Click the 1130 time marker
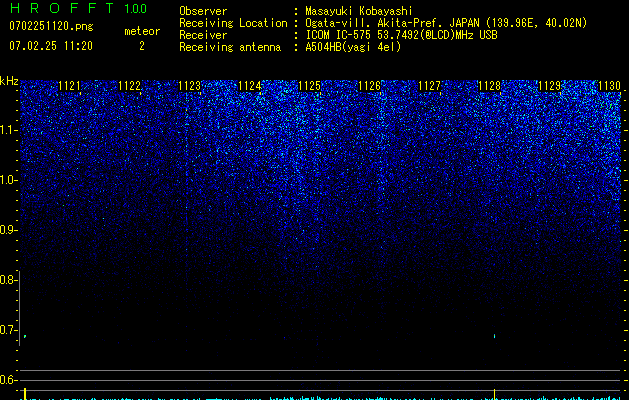 pos(609,86)
